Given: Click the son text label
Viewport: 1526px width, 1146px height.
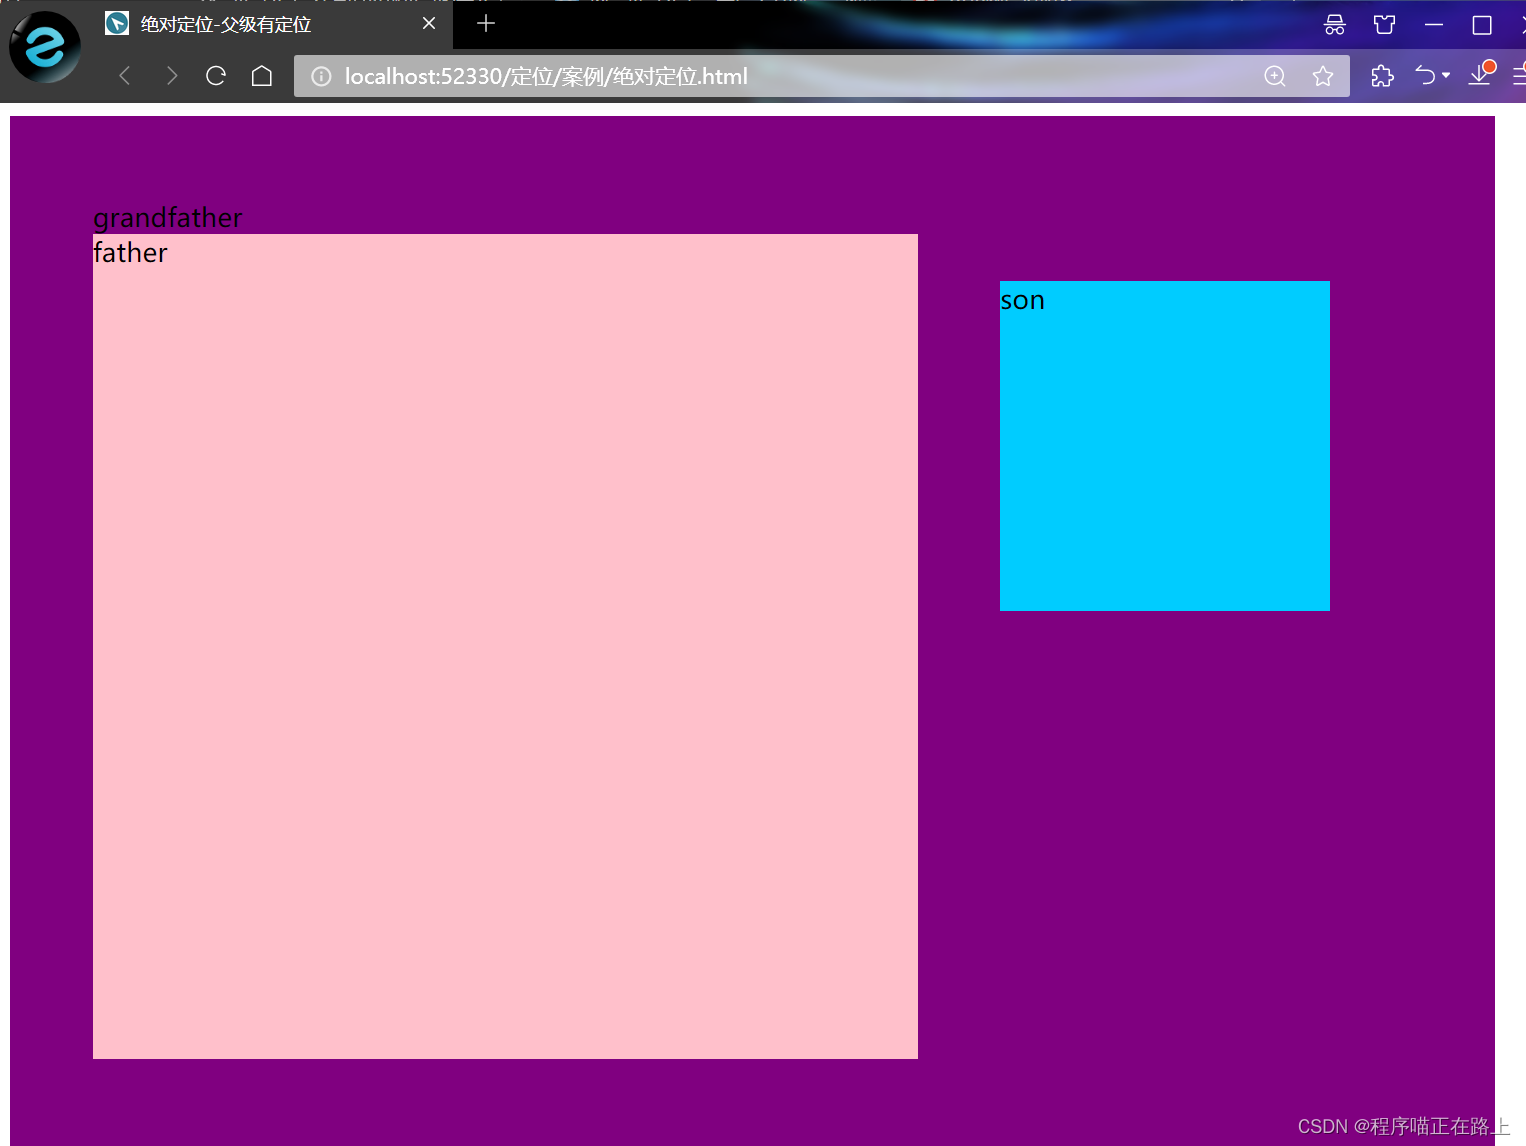Looking at the screenshot, I should click(x=1022, y=300).
